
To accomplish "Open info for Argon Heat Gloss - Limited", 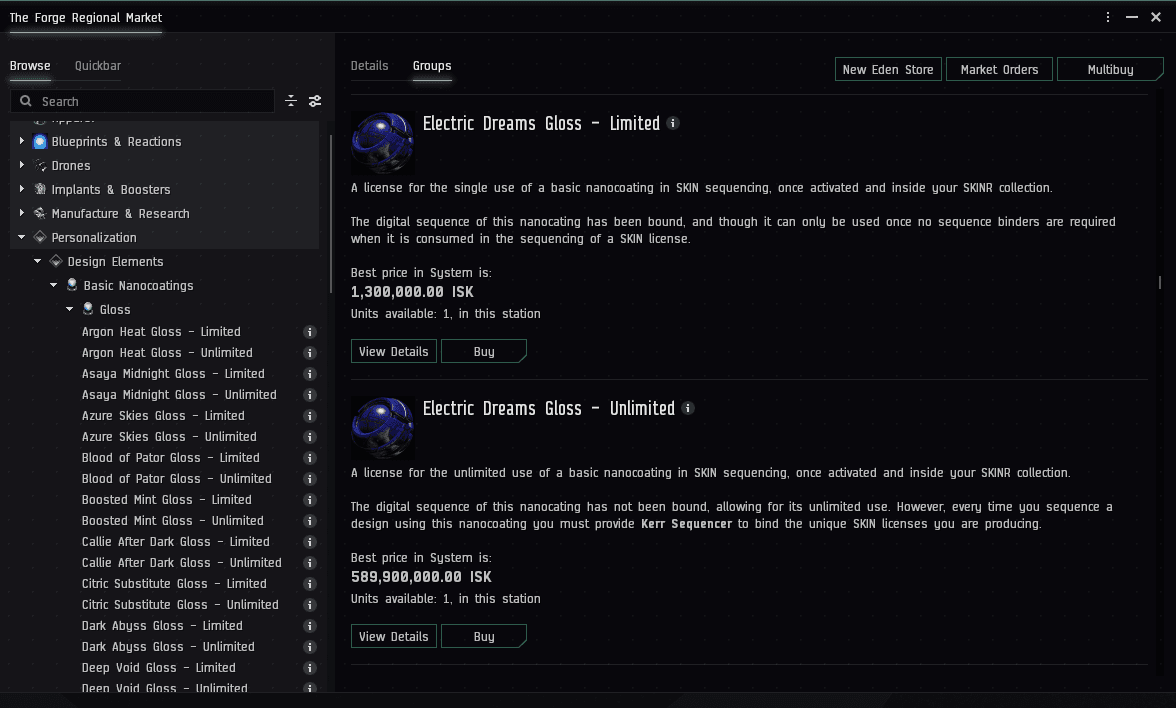I will [x=310, y=332].
